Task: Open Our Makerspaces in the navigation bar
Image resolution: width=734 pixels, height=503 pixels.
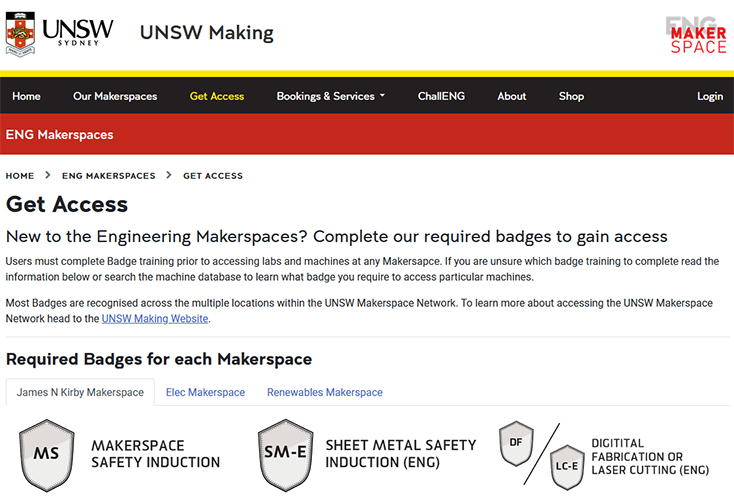Action: point(115,96)
